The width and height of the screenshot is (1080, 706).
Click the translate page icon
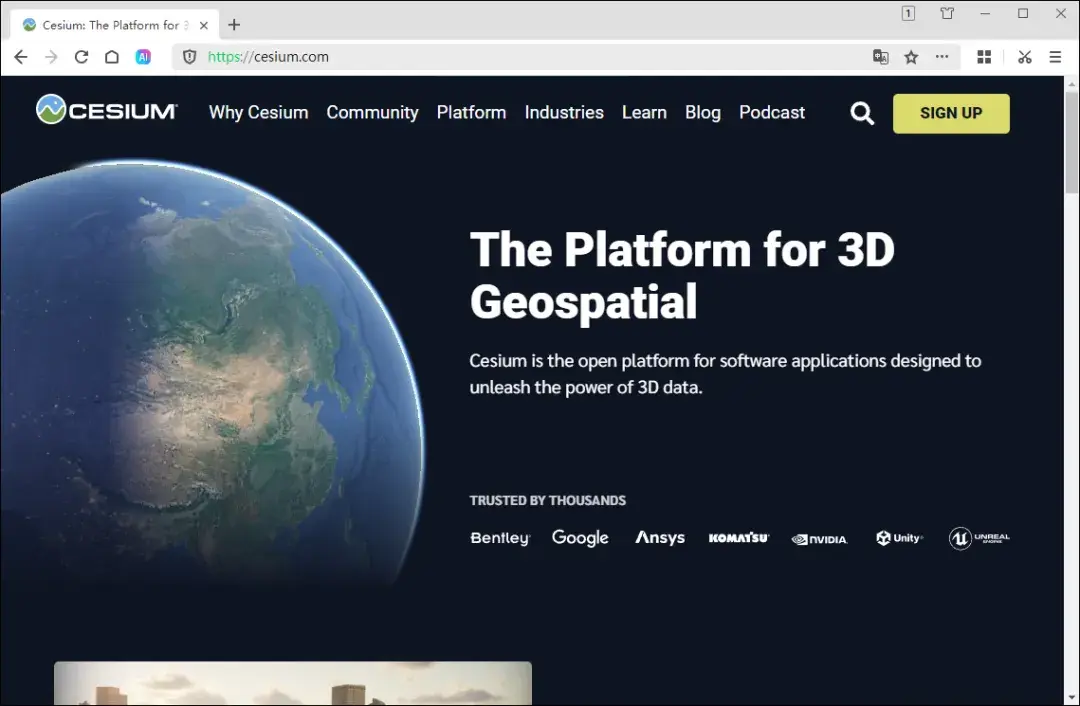click(880, 57)
